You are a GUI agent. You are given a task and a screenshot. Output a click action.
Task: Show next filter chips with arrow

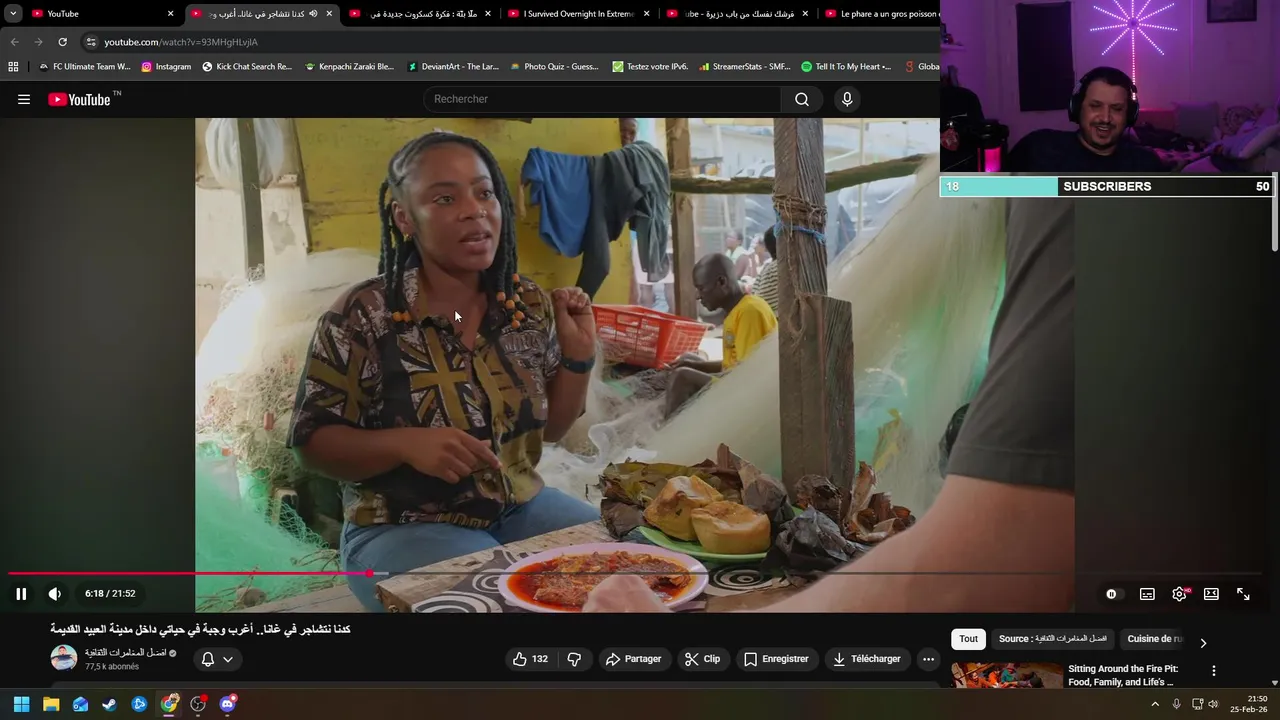click(x=1203, y=643)
